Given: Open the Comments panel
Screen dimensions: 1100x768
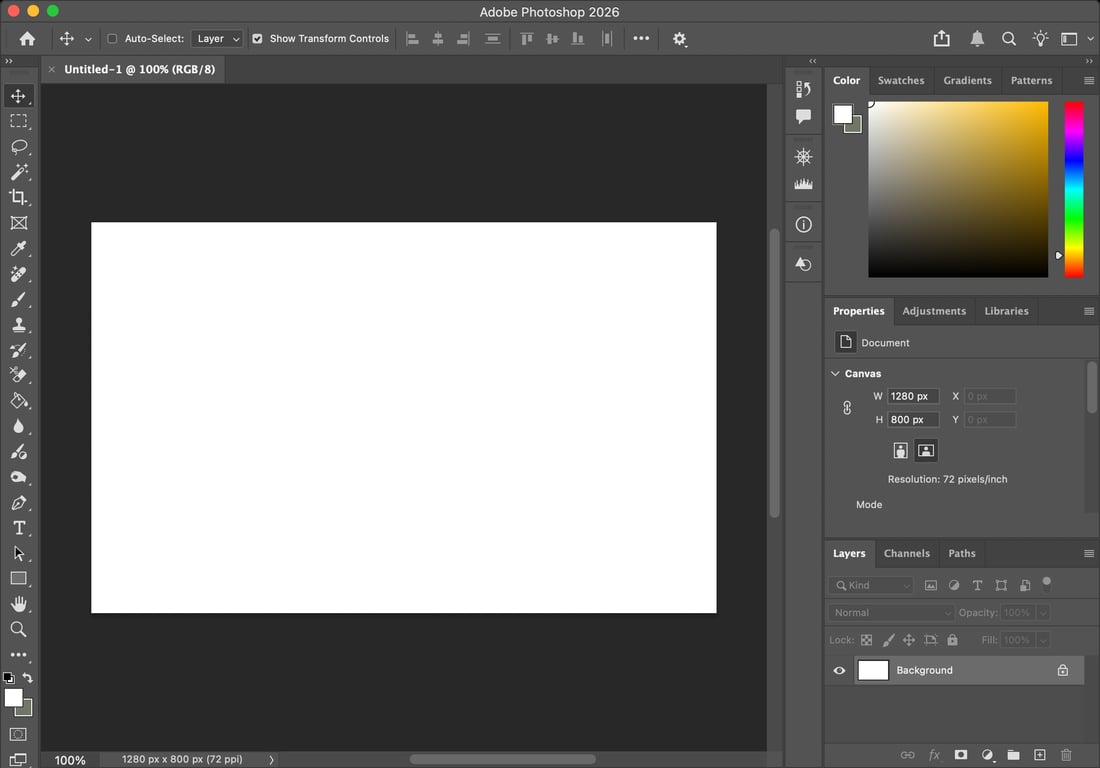Looking at the screenshot, I should pyautogui.click(x=803, y=116).
